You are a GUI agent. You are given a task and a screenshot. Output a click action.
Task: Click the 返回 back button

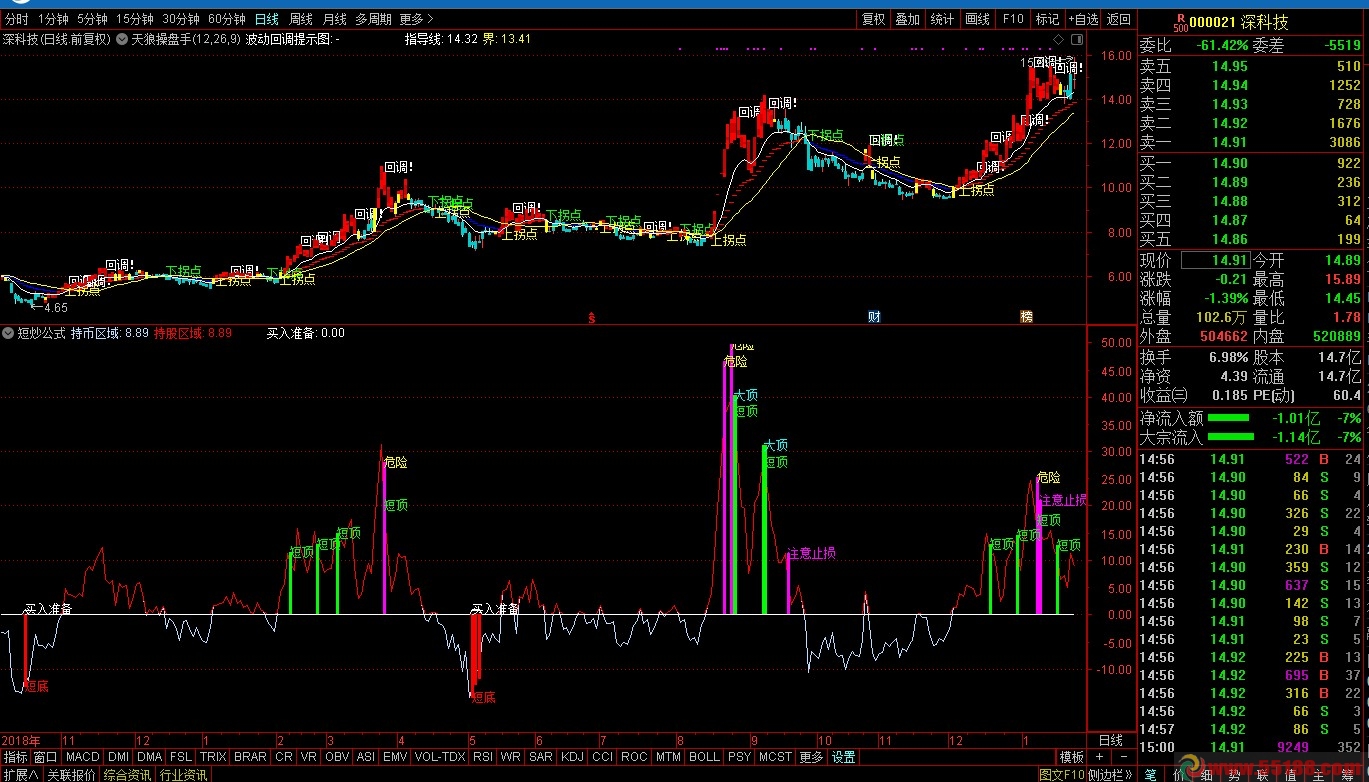click(x=1119, y=19)
